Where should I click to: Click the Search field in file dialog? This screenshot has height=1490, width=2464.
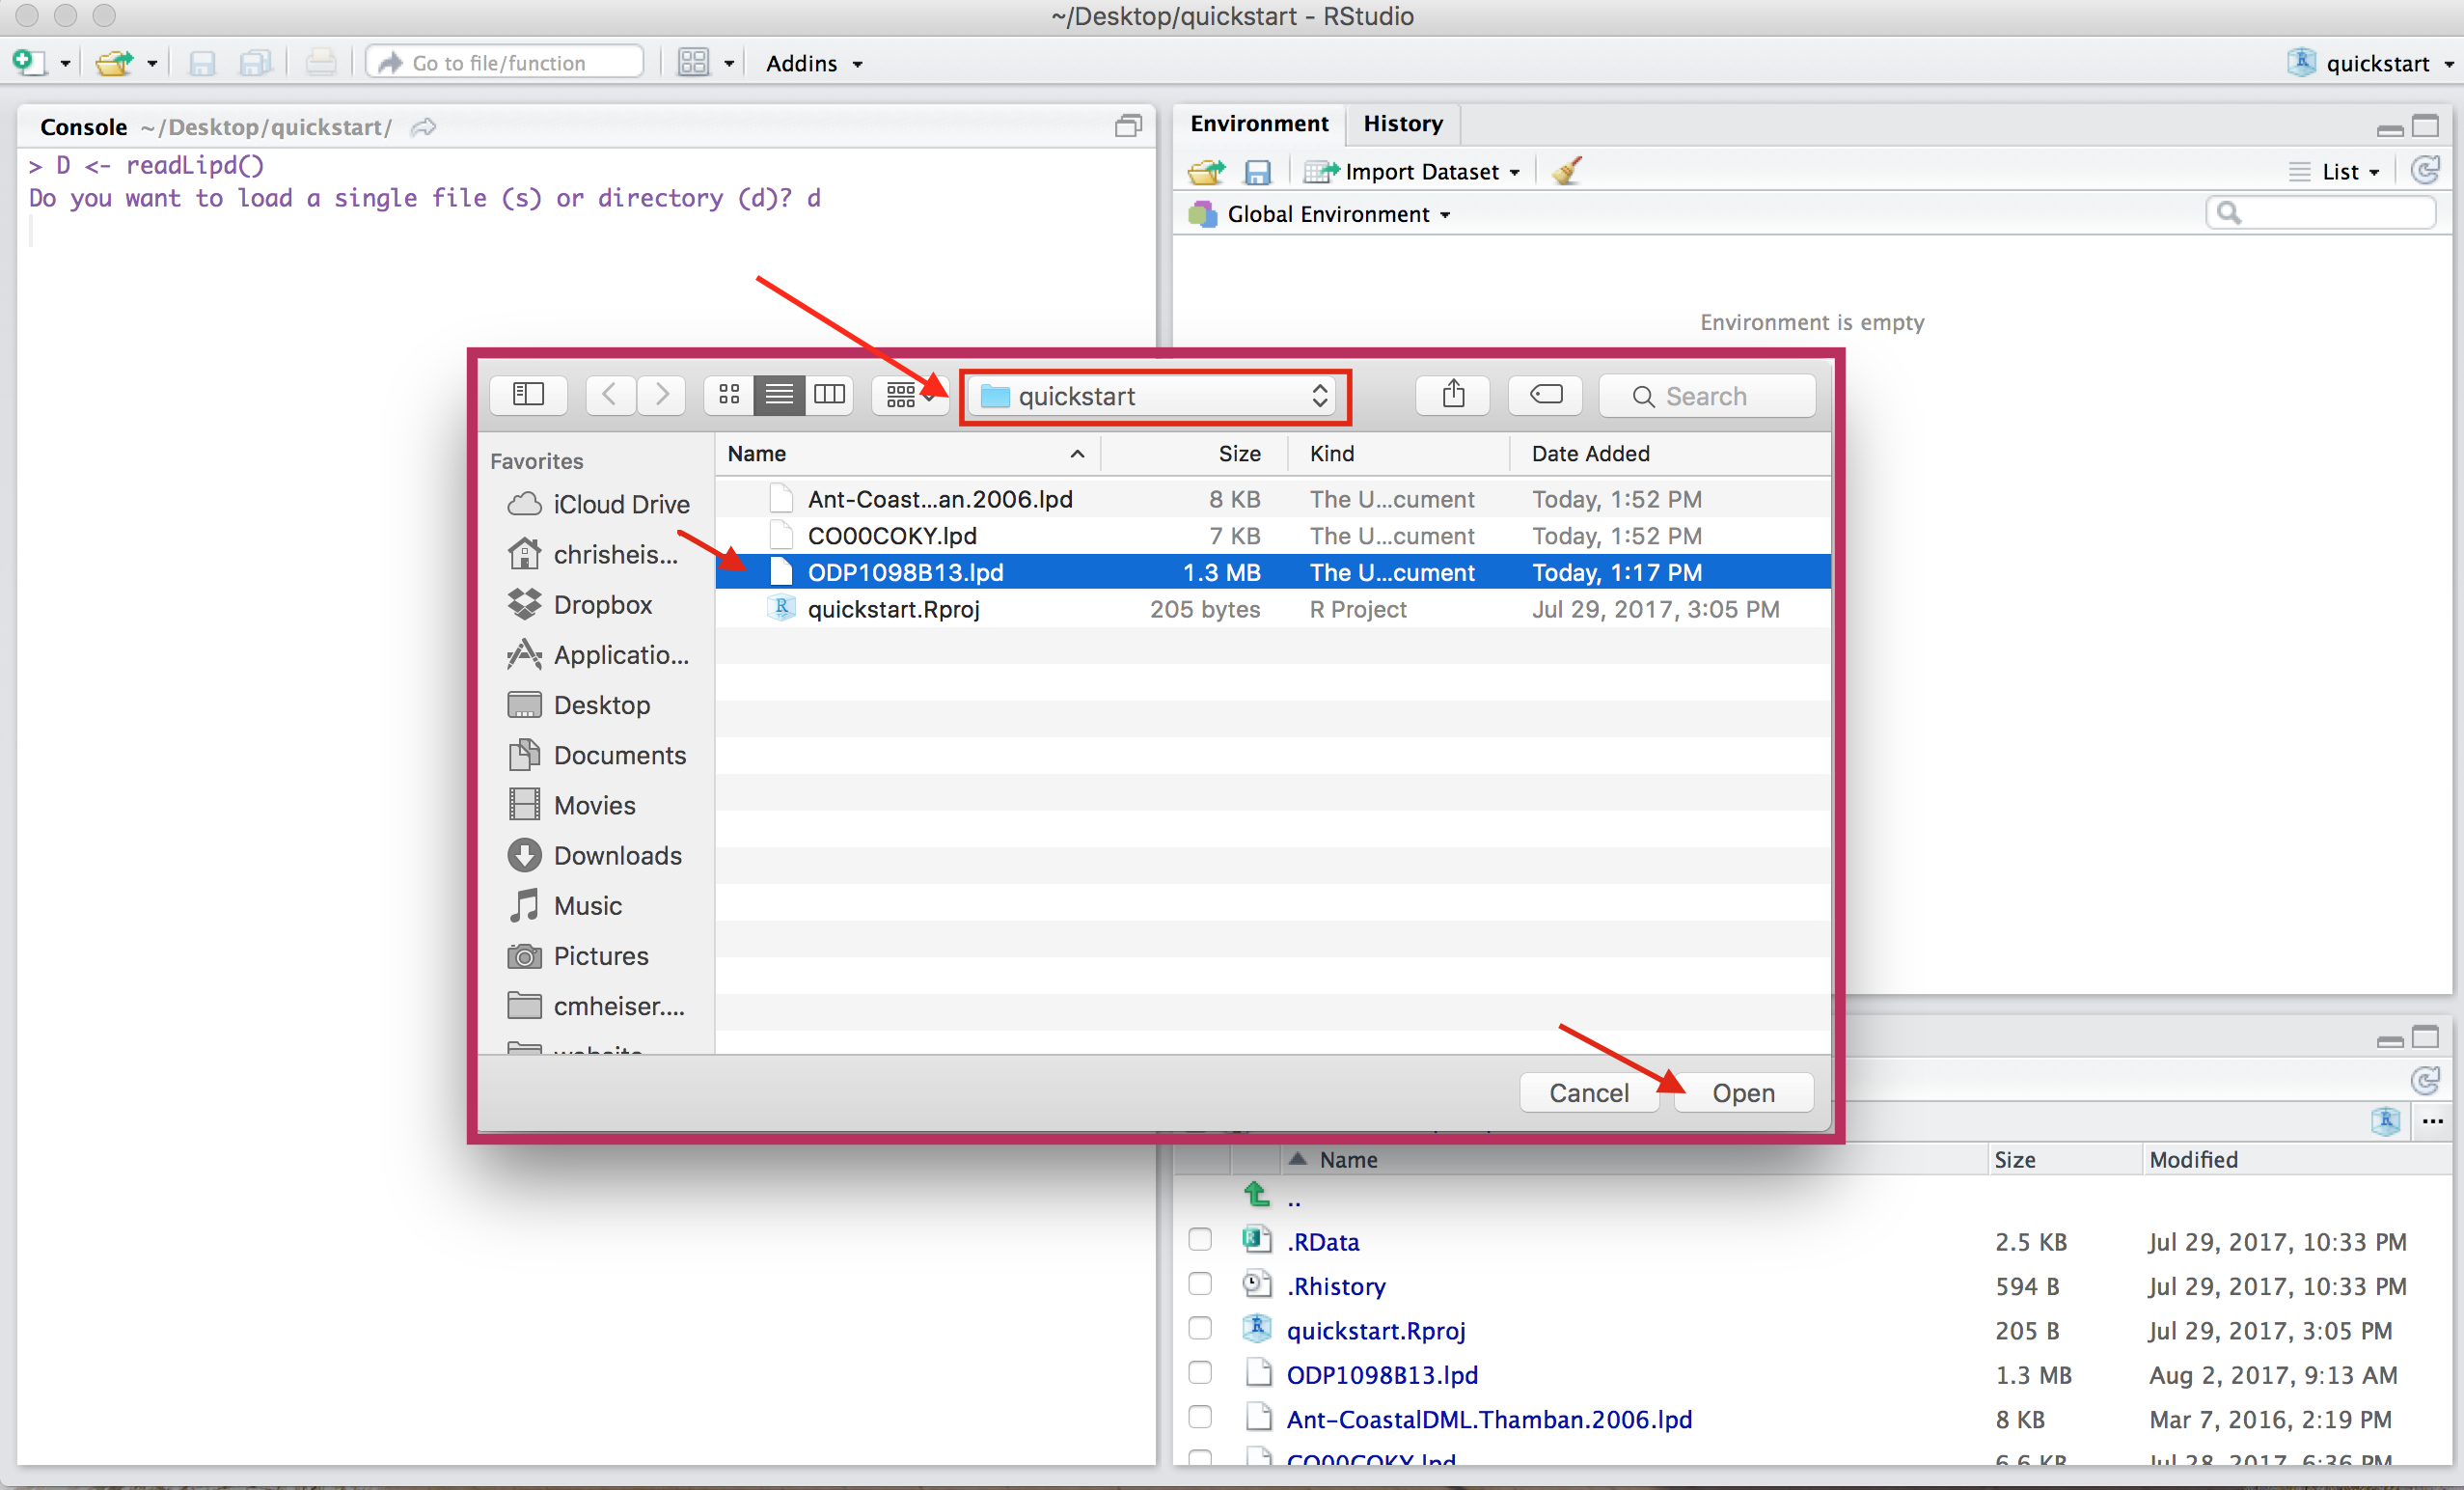[1707, 396]
